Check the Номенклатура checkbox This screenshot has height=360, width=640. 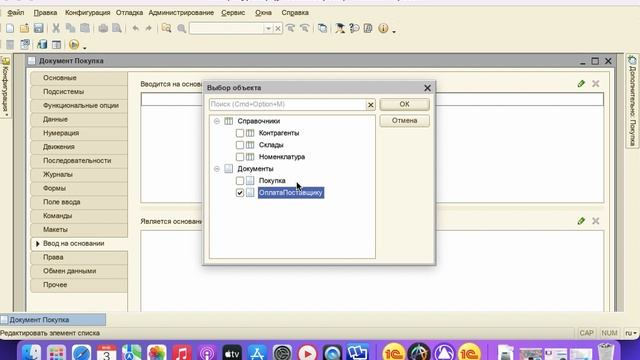[x=240, y=157]
